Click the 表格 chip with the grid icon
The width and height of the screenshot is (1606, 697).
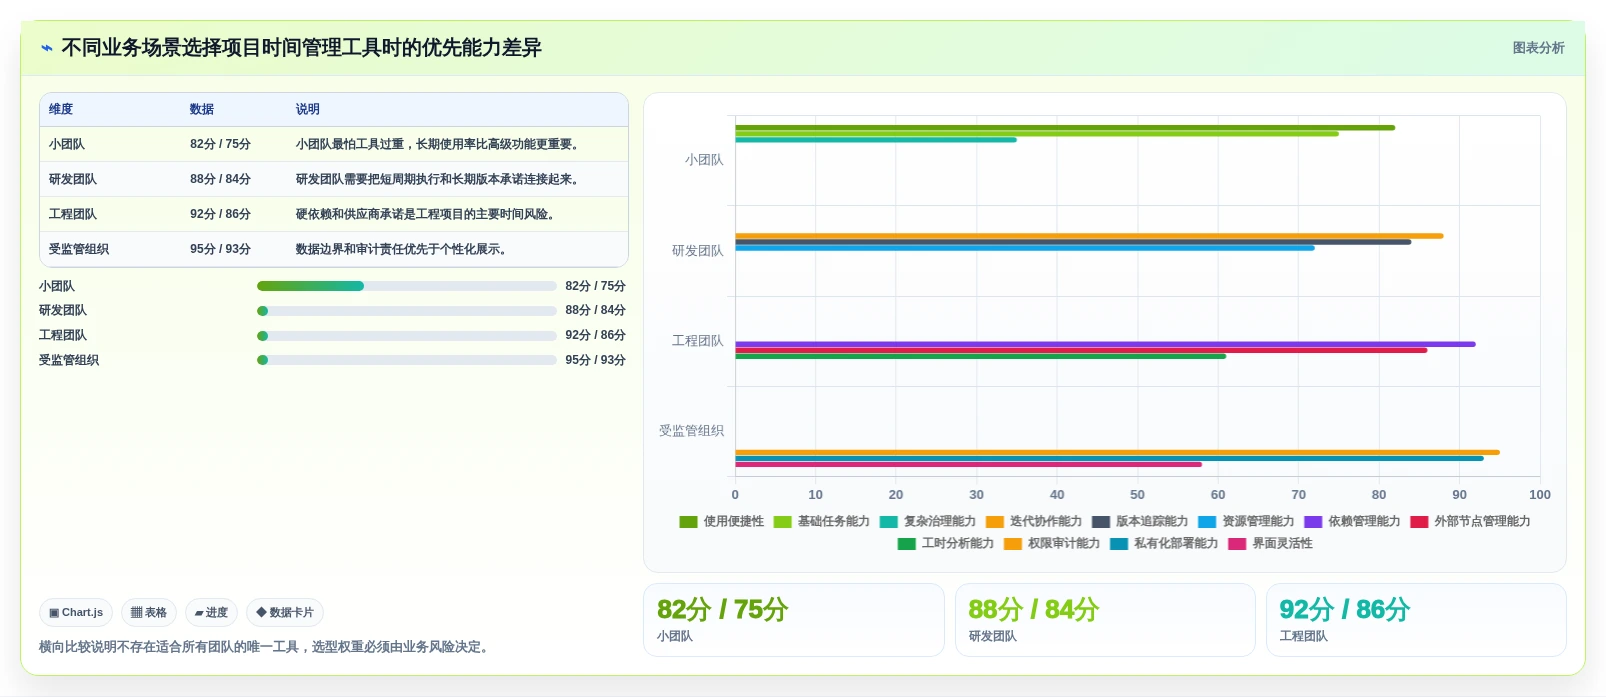coord(149,612)
